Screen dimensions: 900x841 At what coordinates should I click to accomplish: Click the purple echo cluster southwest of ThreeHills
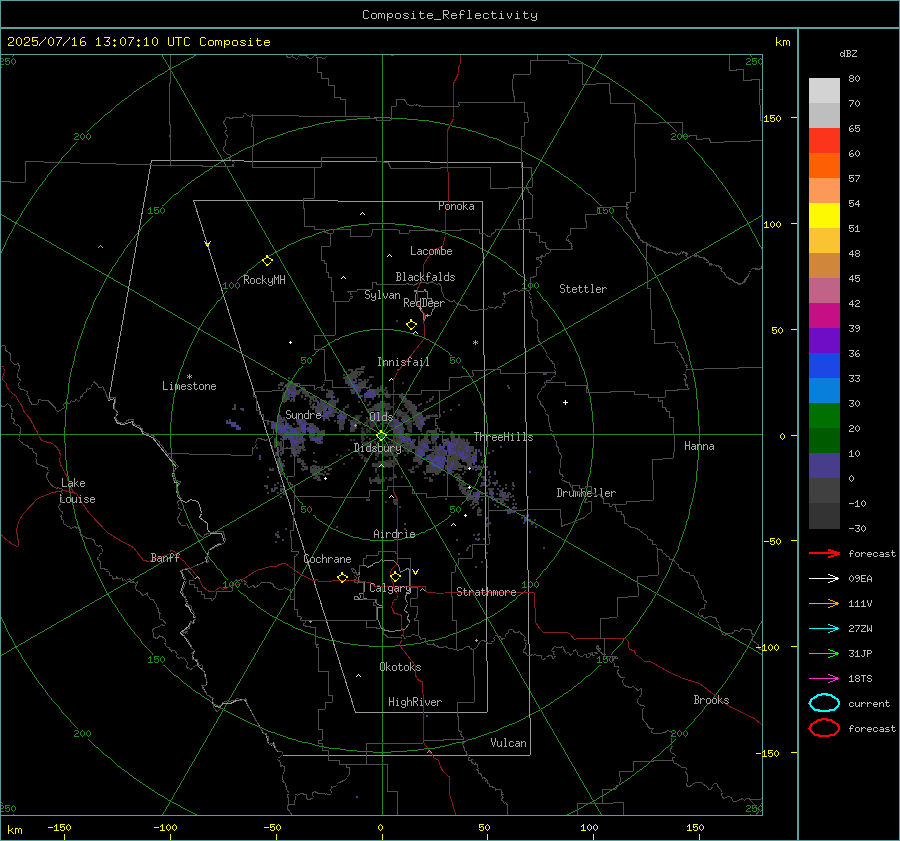[449, 453]
